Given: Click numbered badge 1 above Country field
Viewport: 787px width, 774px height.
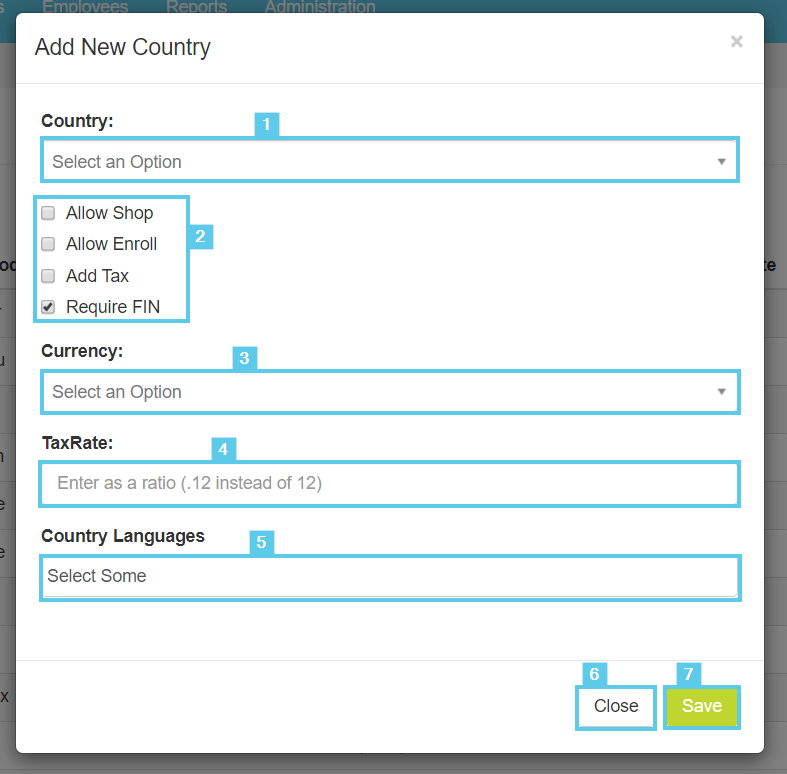Looking at the screenshot, I should coord(266,124).
